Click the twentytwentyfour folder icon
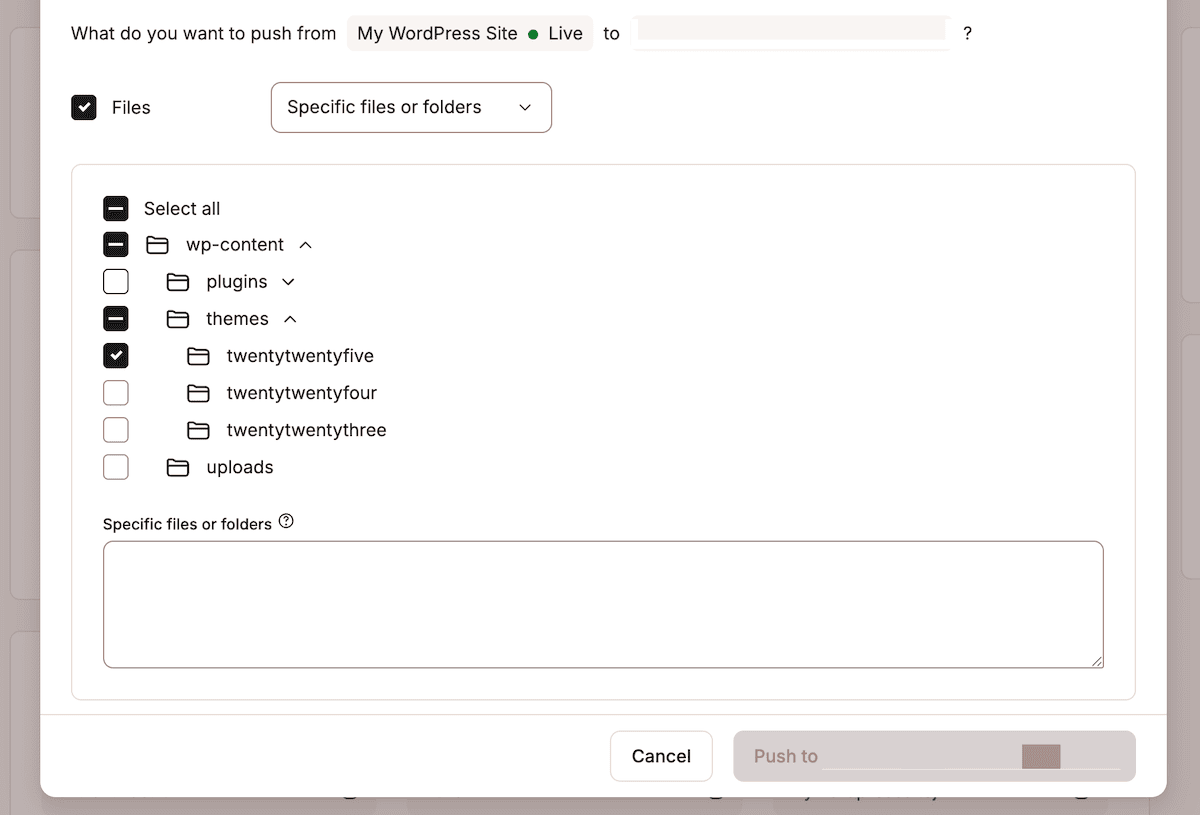This screenshot has width=1200, height=815. tap(197, 392)
